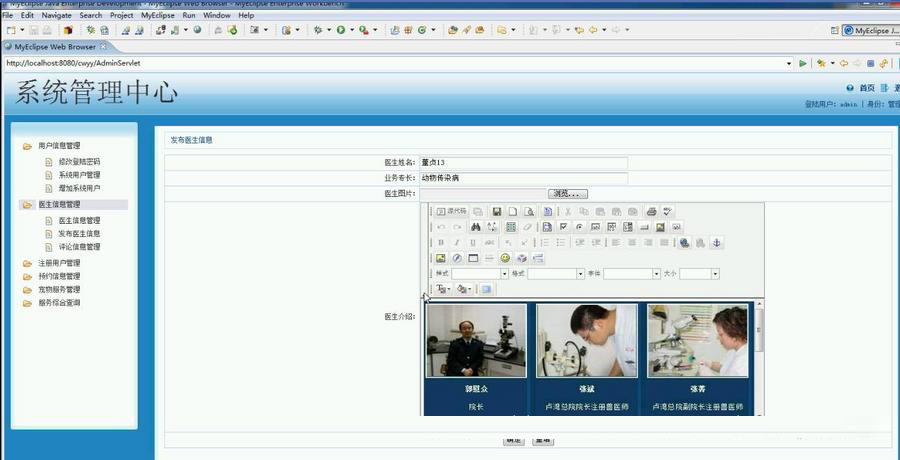This screenshot has width=900, height=460.
Task: Open the MyEclipse menu in the menu bar
Action: pyautogui.click(x=156, y=16)
